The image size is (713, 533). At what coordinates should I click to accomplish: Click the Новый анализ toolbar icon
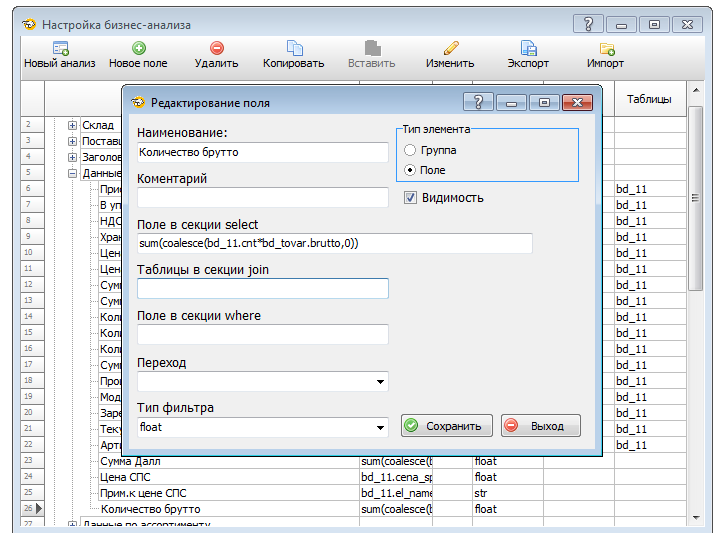coord(60,48)
